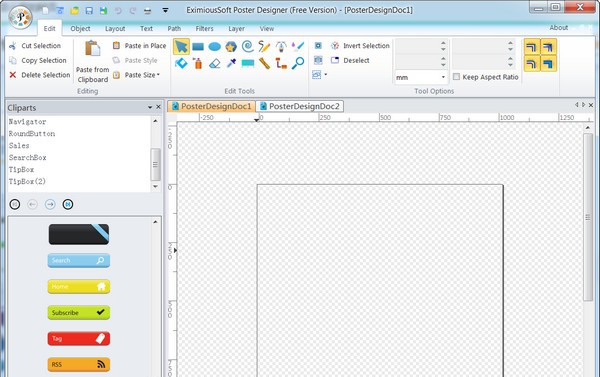The width and height of the screenshot is (600, 377).
Task: Open the Paste Size dropdown
Action: point(136,75)
